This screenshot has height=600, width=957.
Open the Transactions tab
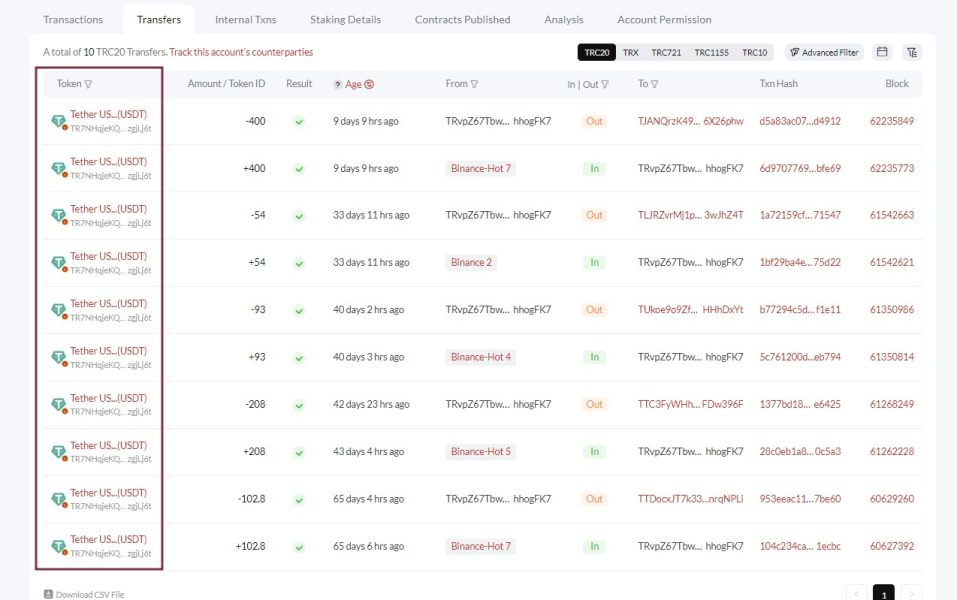[x=73, y=20]
